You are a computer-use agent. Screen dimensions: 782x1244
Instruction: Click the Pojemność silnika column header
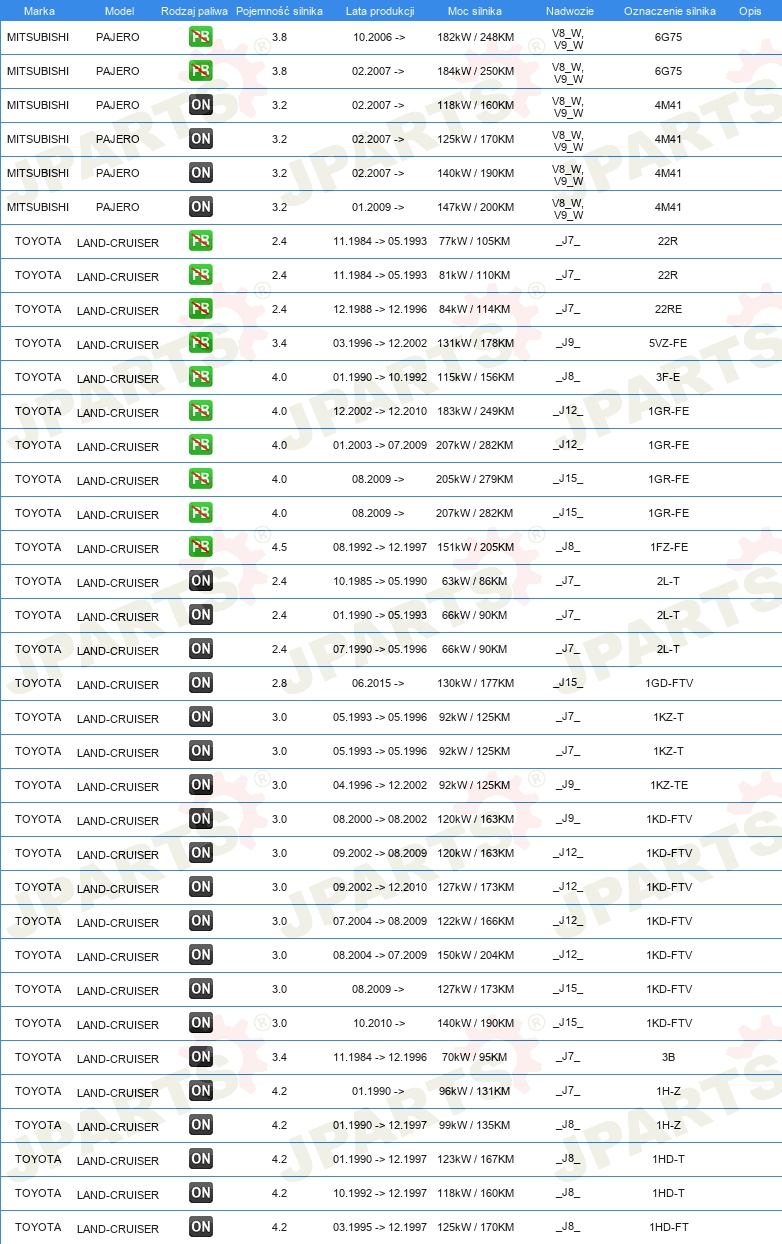[280, 11]
